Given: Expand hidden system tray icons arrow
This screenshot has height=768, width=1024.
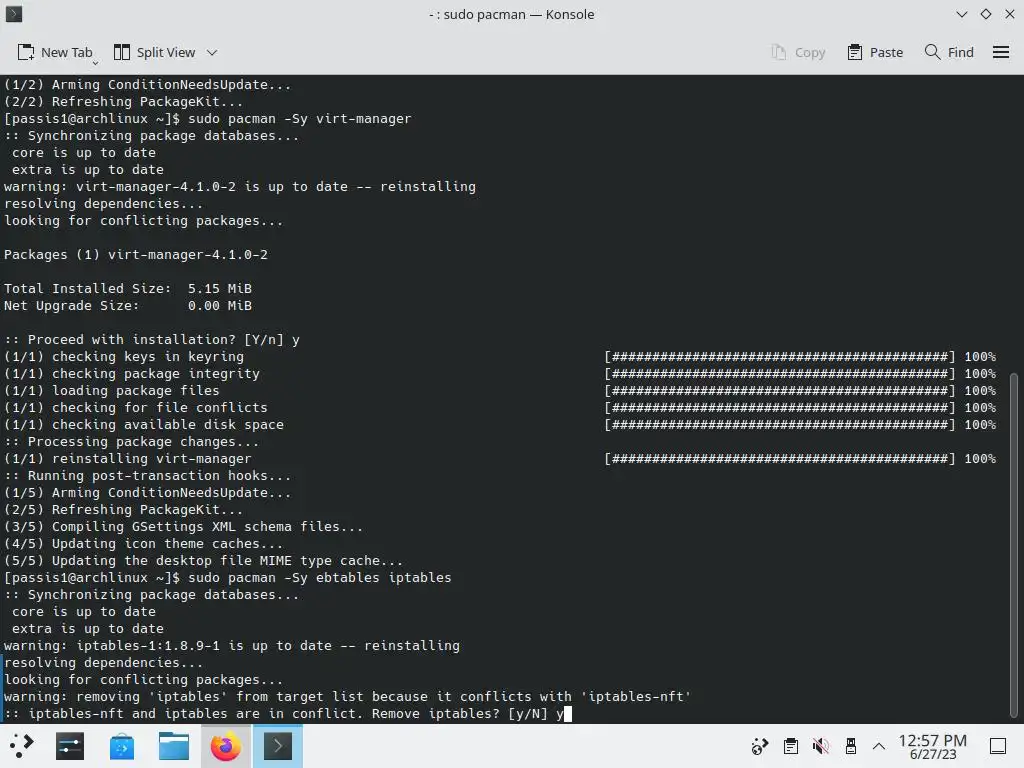Looking at the screenshot, I should 879,746.
